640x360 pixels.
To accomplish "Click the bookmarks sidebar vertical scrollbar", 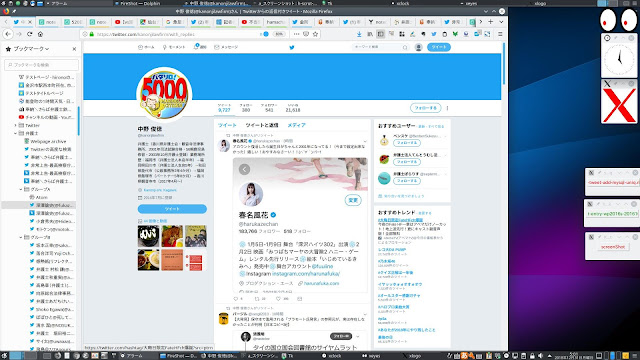I will 78,121.
